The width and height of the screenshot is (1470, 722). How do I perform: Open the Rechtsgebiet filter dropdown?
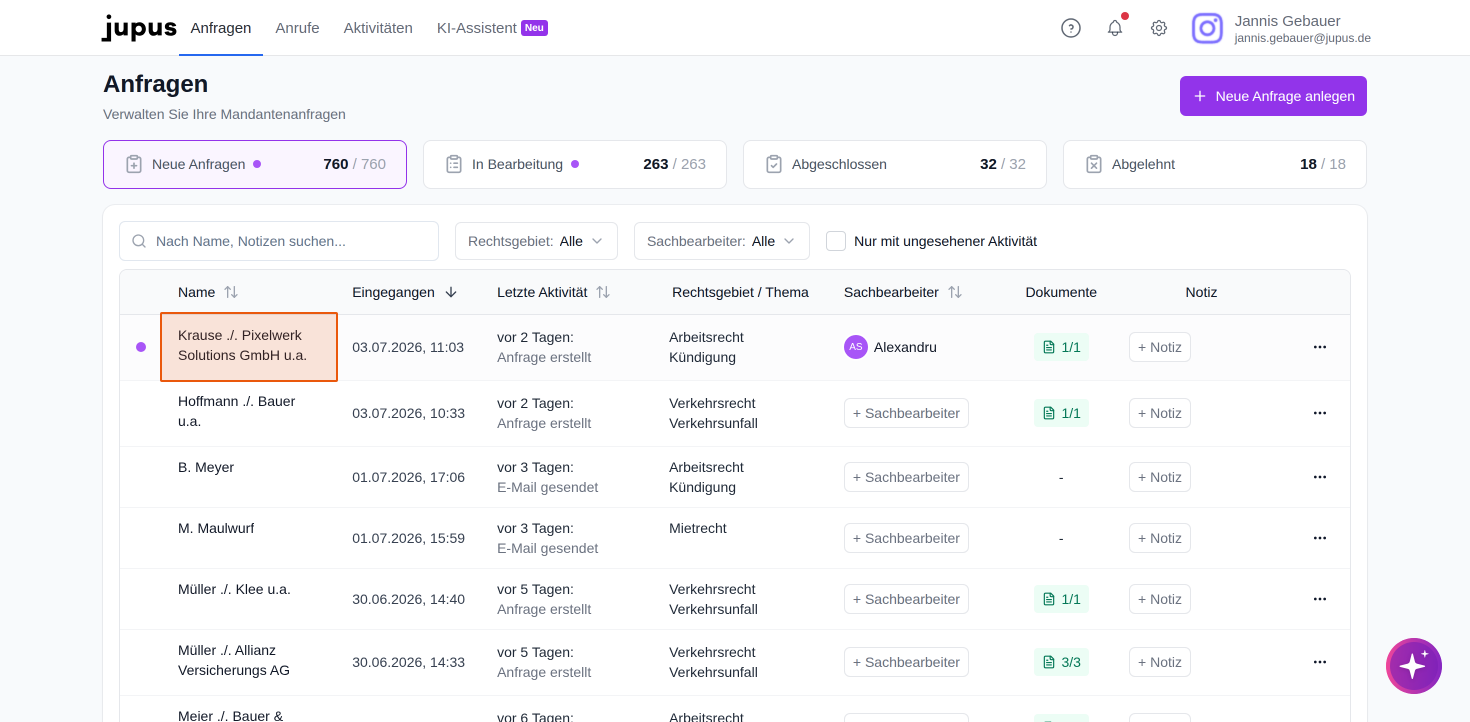[x=536, y=241]
